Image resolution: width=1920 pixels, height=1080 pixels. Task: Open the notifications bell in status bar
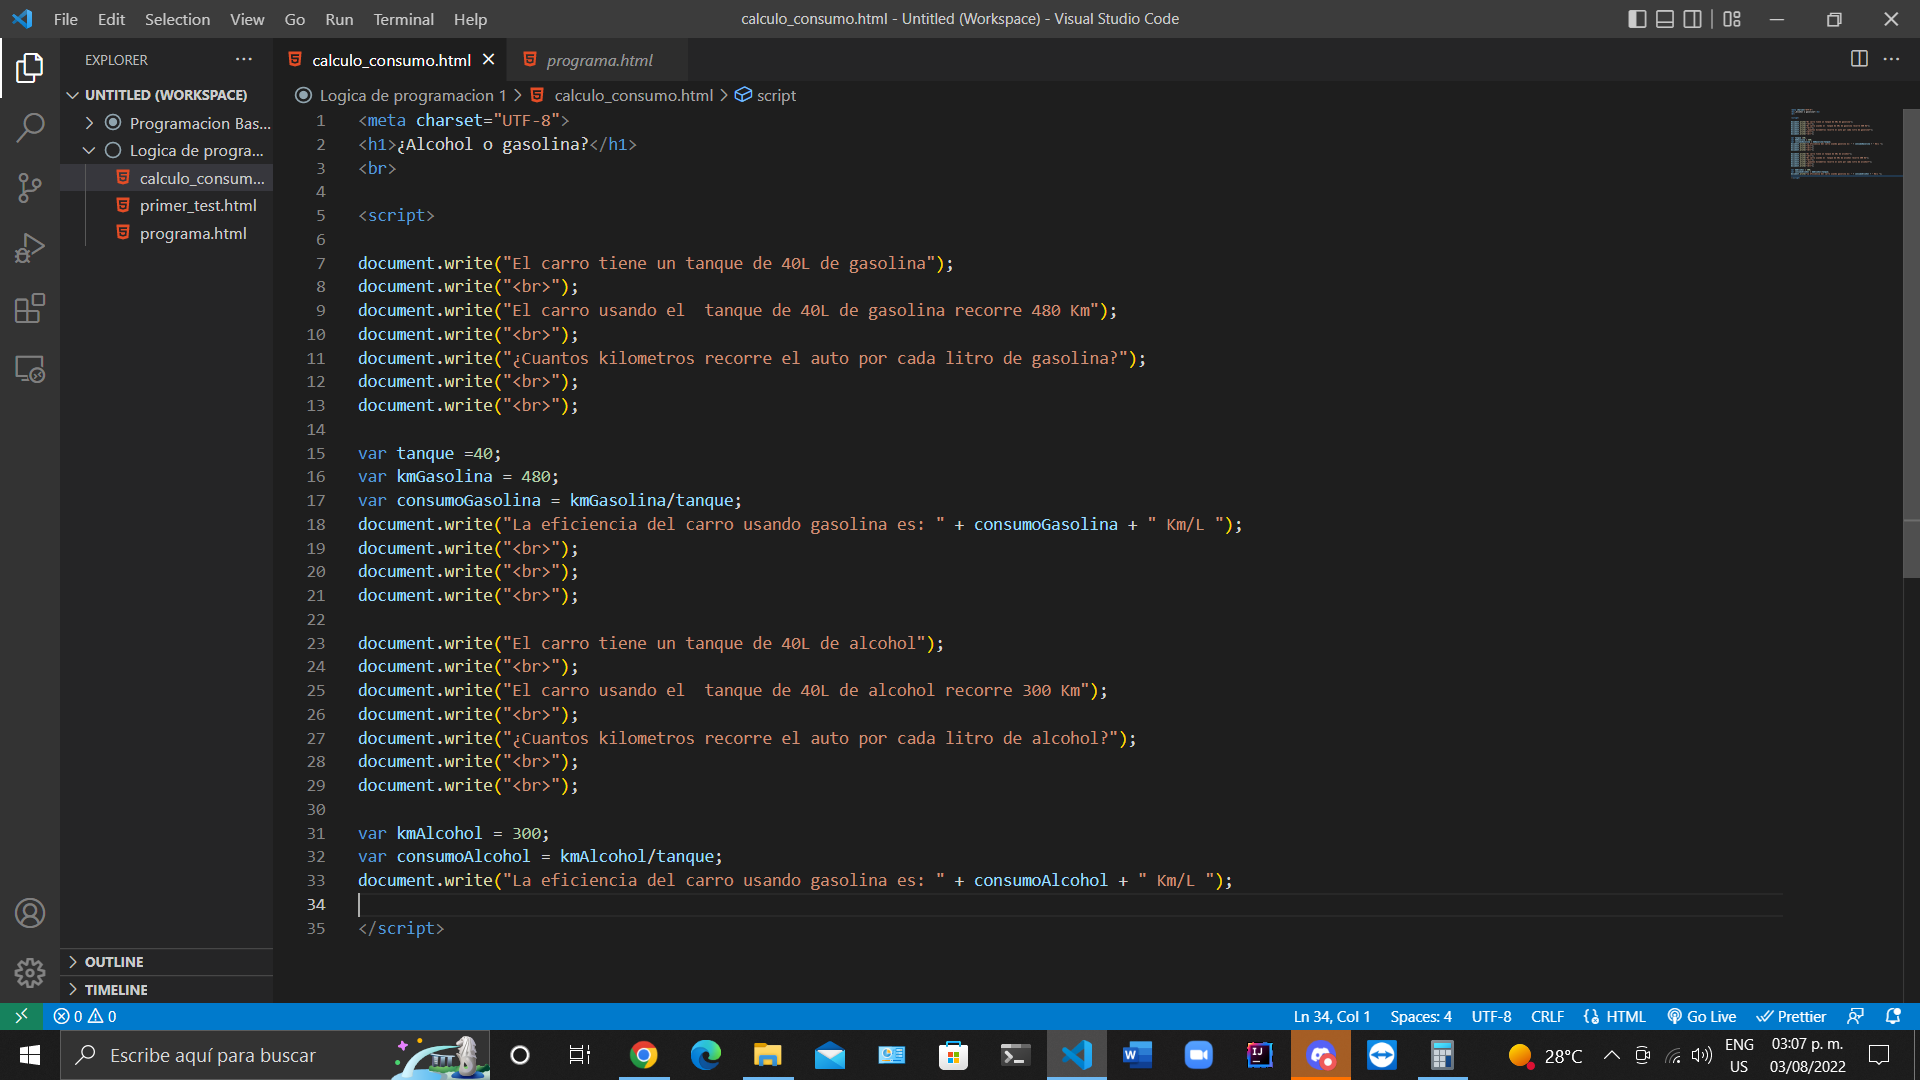click(1893, 1016)
